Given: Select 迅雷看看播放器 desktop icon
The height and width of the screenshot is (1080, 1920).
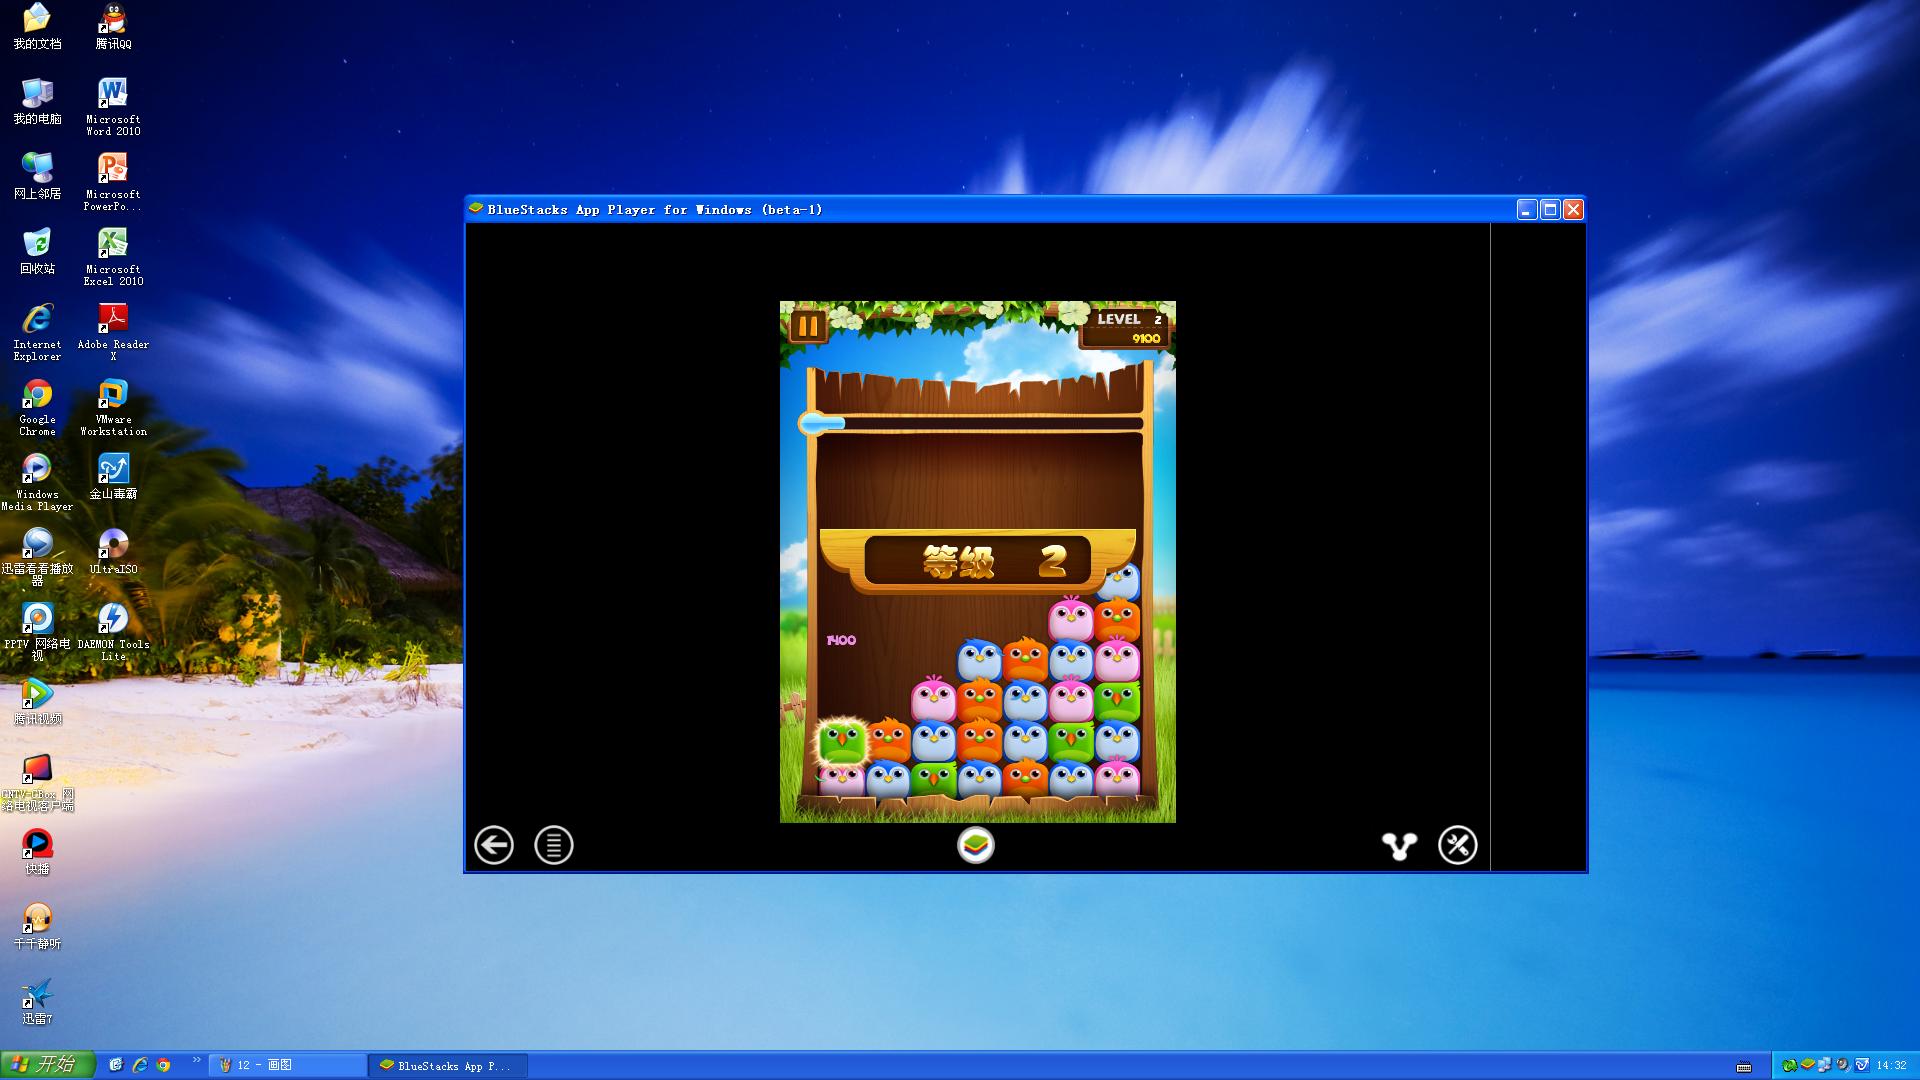Looking at the screenshot, I should coord(37,556).
